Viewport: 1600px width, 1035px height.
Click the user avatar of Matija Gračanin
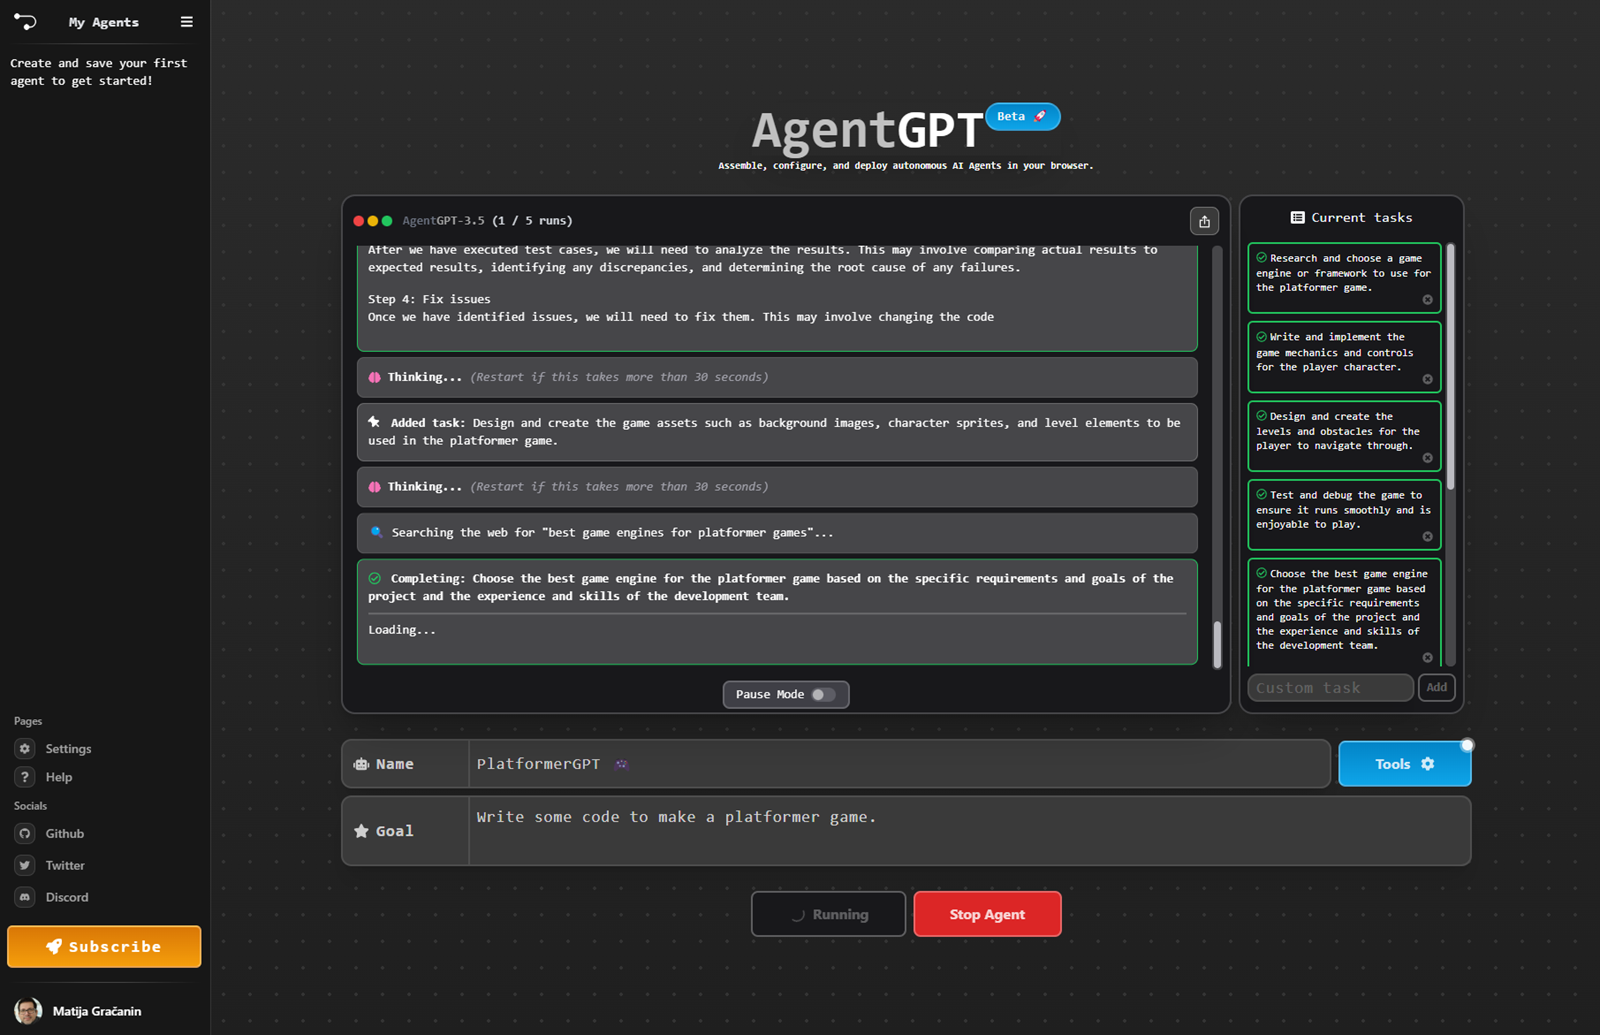tap(28, 1011)
